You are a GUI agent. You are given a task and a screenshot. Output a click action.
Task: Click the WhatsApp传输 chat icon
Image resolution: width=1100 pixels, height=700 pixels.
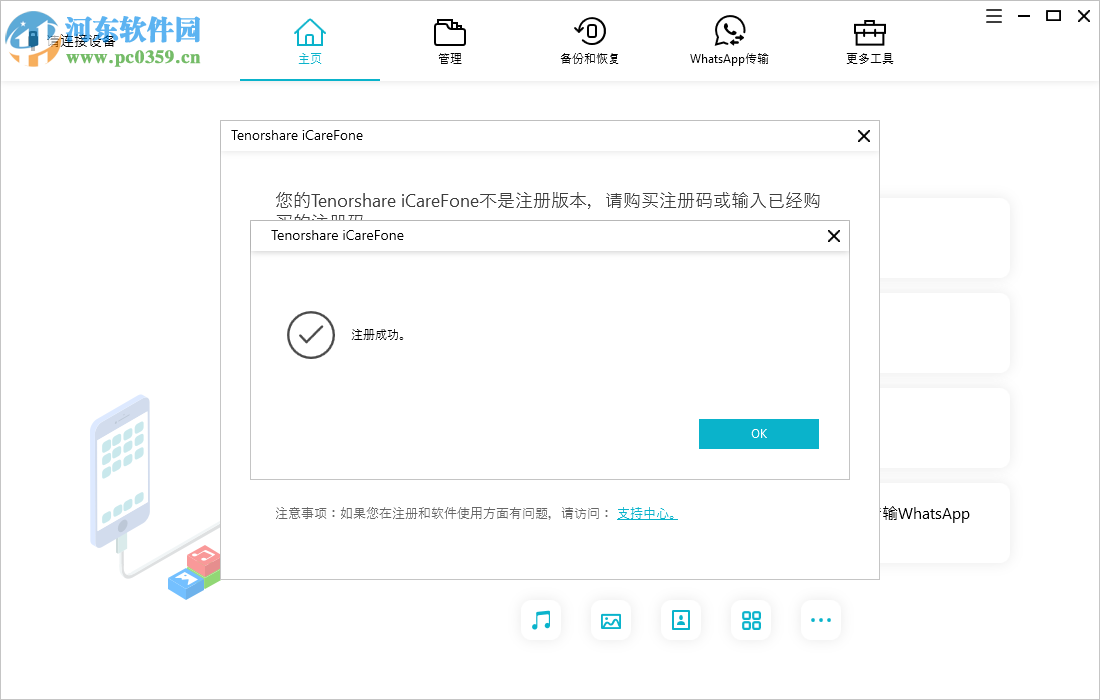click(x=729, y=32)
